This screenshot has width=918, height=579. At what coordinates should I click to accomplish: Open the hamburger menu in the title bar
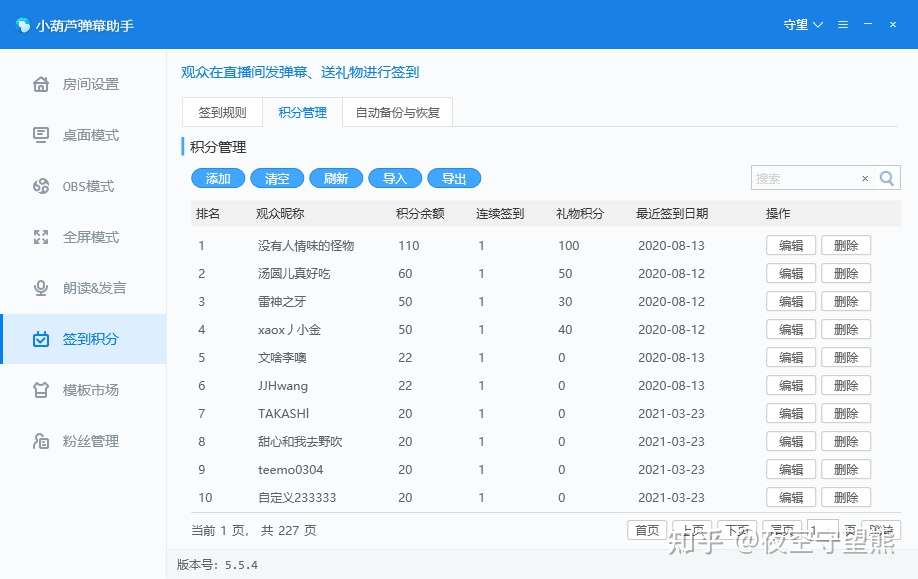[842, 25]
